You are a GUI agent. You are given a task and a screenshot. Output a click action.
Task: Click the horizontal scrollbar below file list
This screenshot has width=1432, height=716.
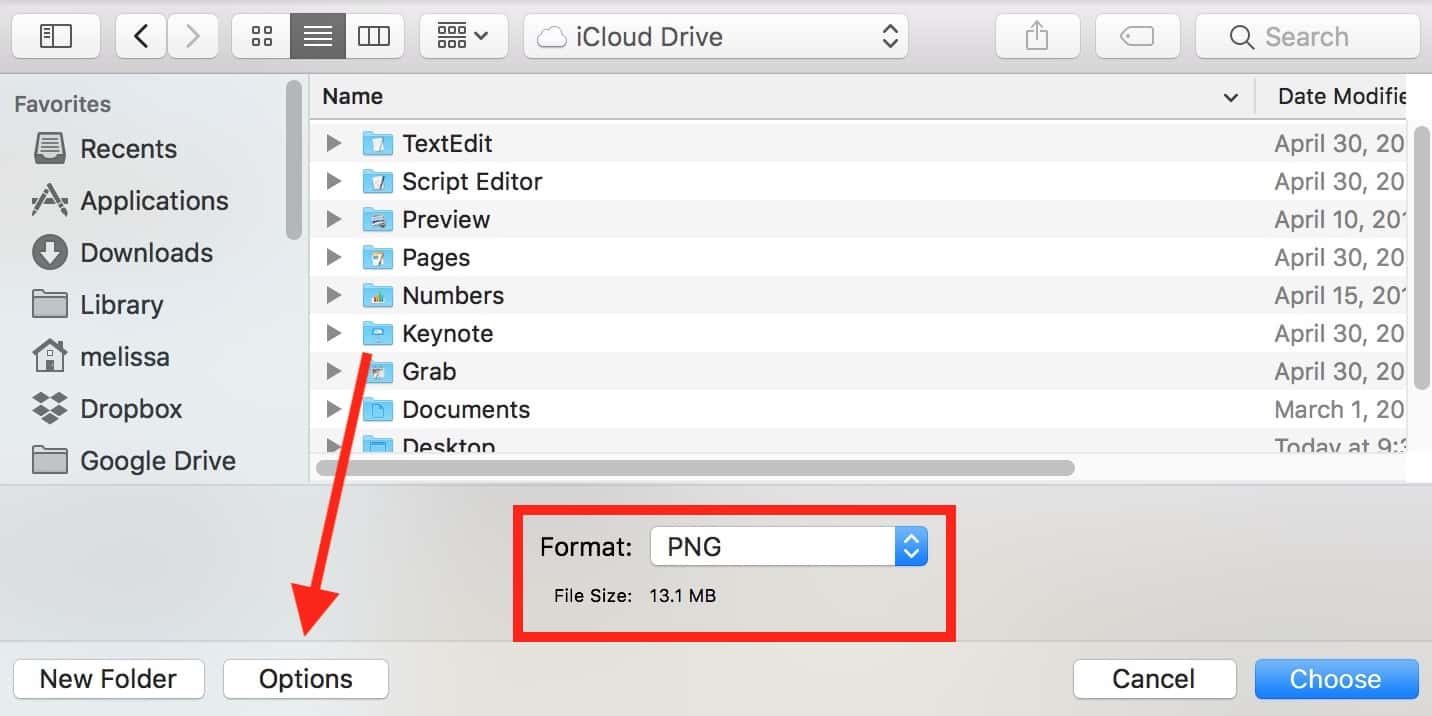(x=695, y=467)
